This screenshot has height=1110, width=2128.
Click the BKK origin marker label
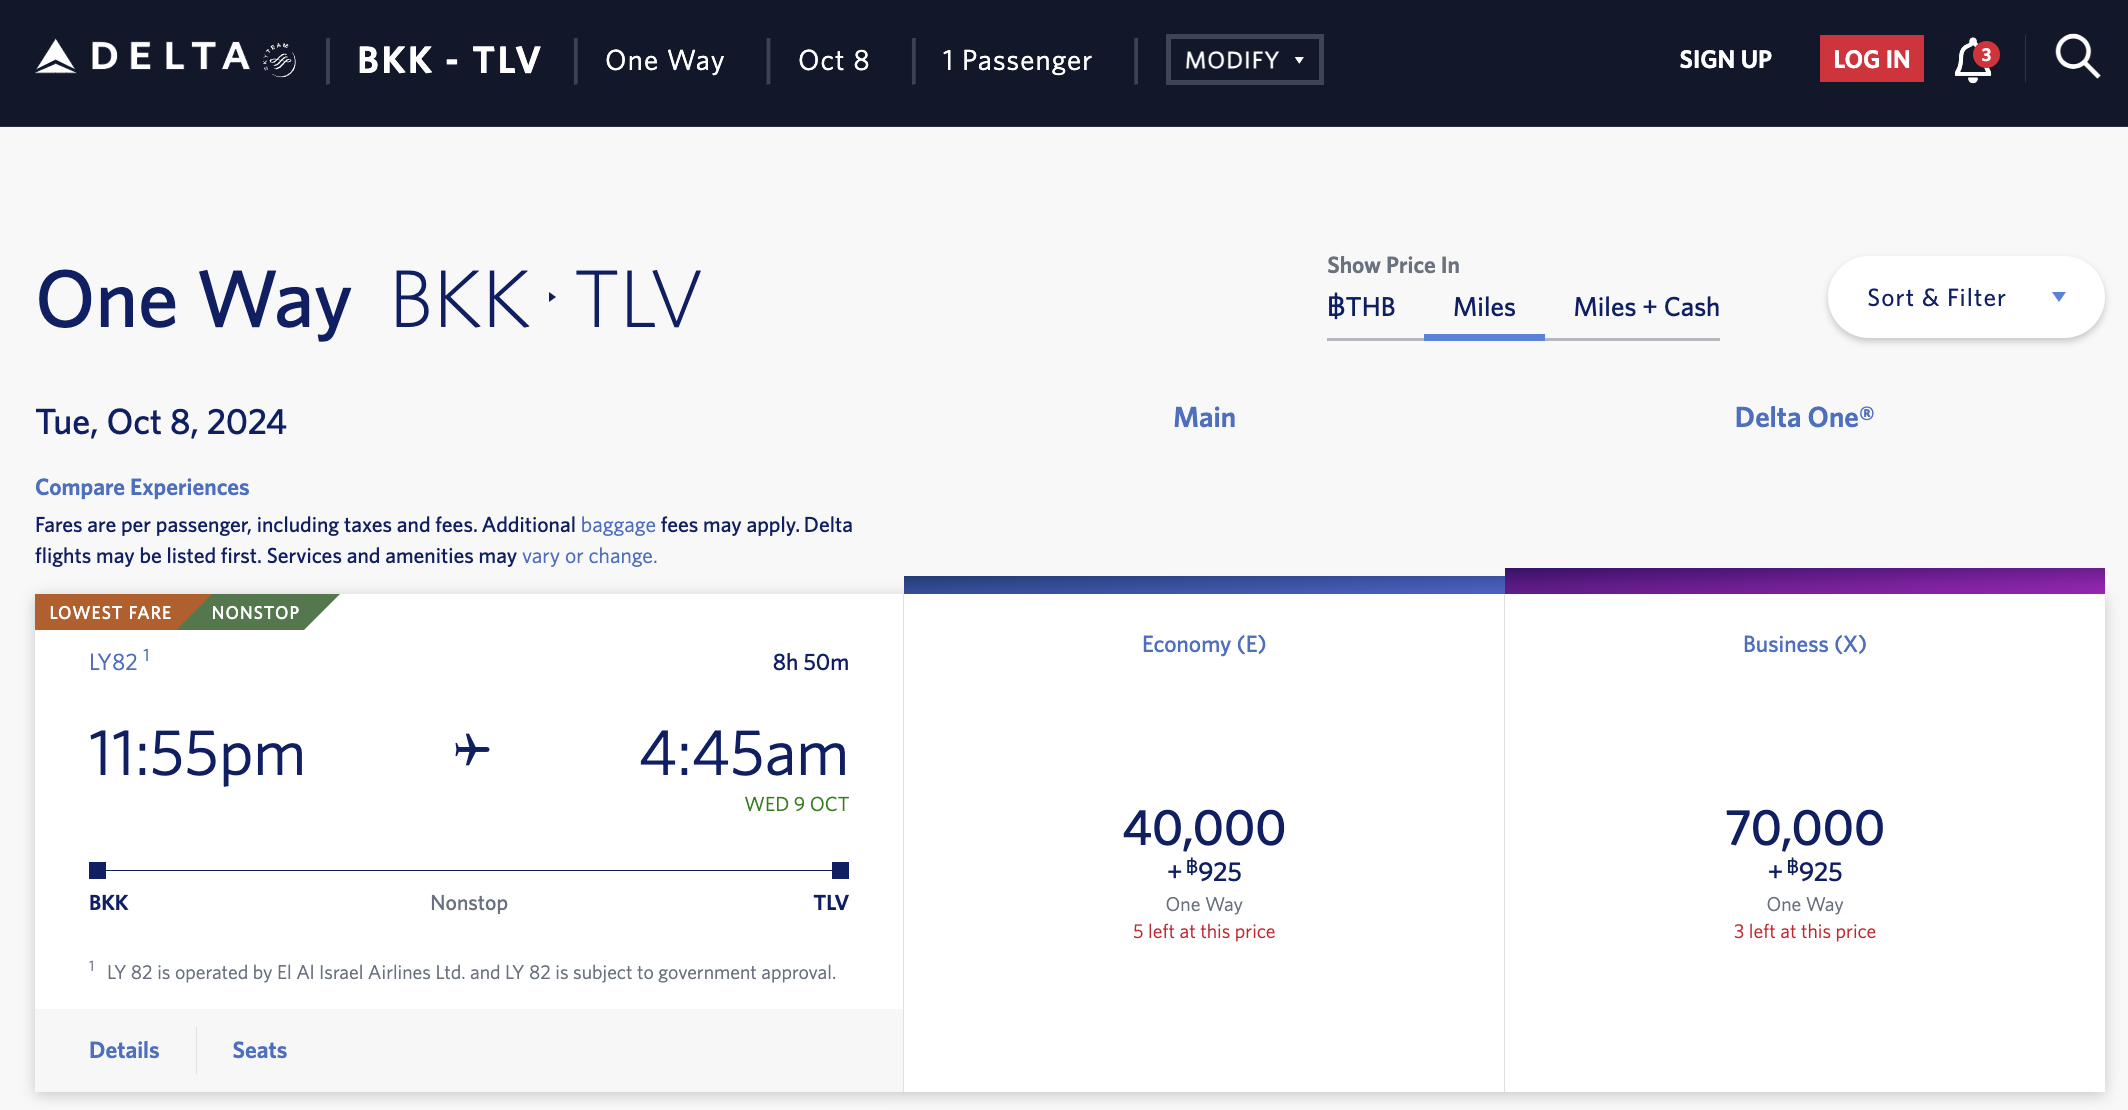click(x=108, y=902)
